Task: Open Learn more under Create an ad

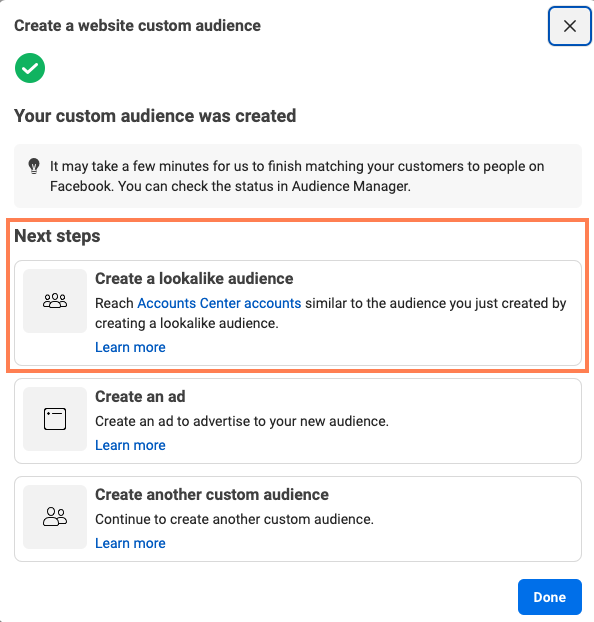Action: (x=130, y=445)
